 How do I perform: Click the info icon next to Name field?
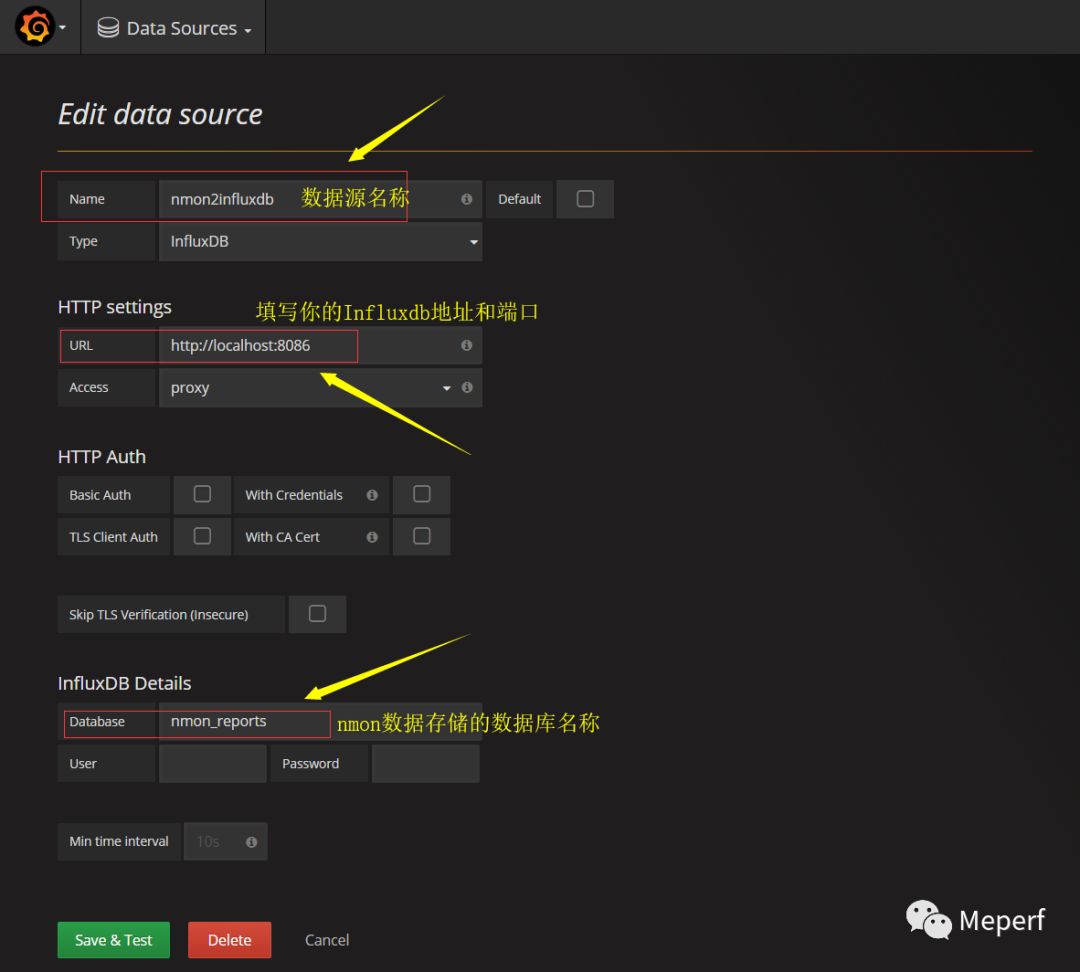click(466, 199)
